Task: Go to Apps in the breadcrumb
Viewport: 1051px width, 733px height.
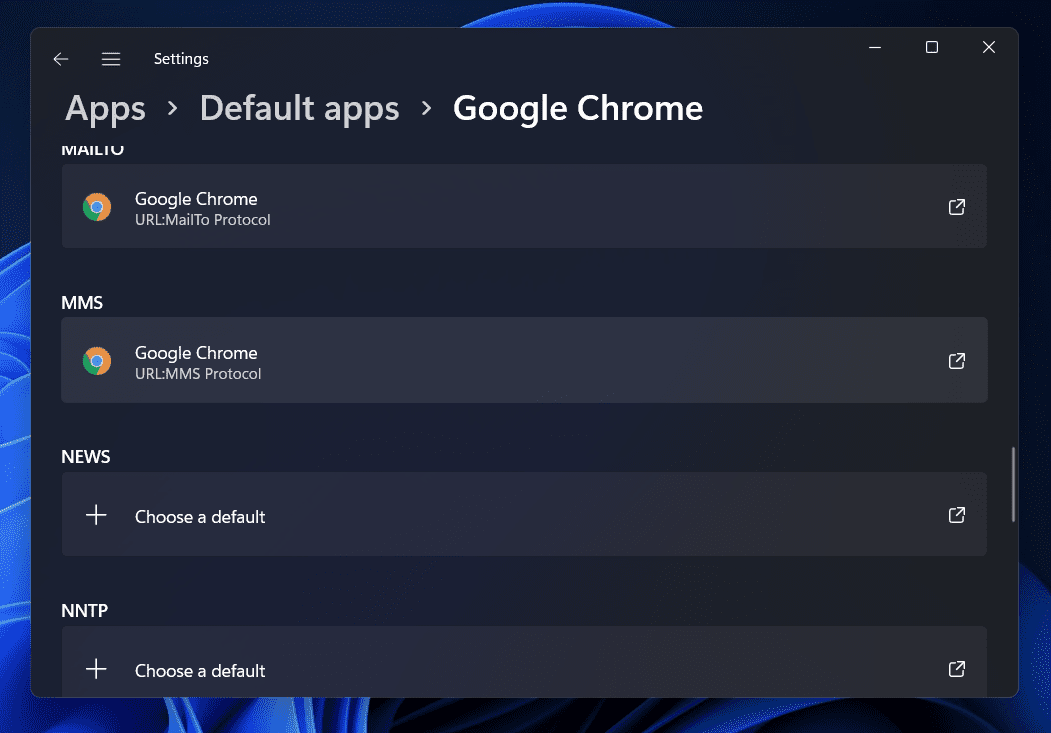Action: coord(105,108)
